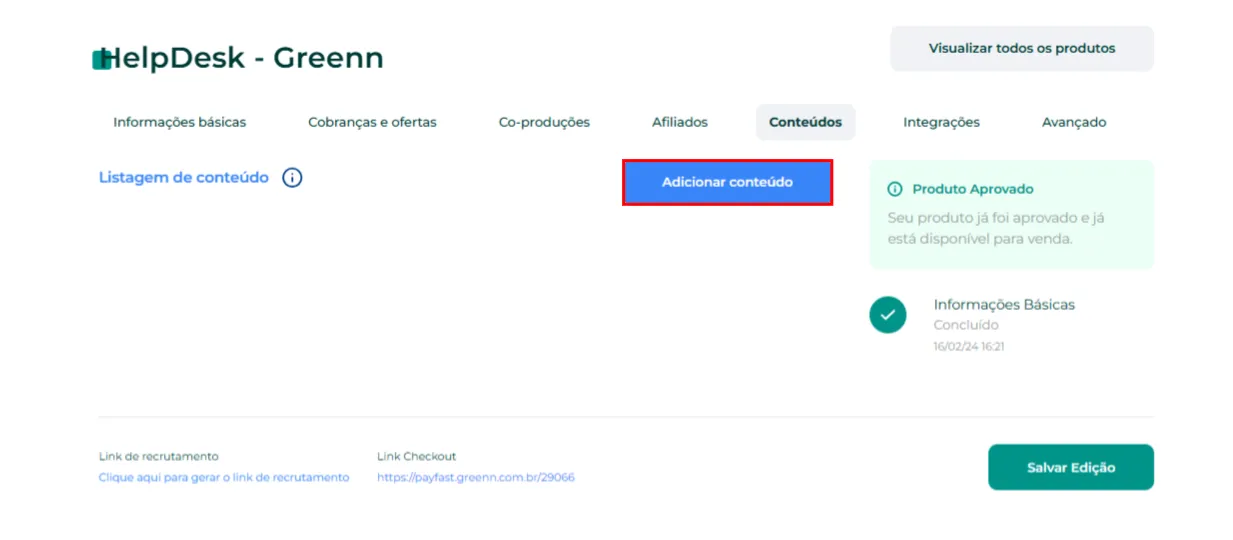1233x540 pixels.
Task: Switch to Cobranças e ofertas tab
Action: [372, 122]
